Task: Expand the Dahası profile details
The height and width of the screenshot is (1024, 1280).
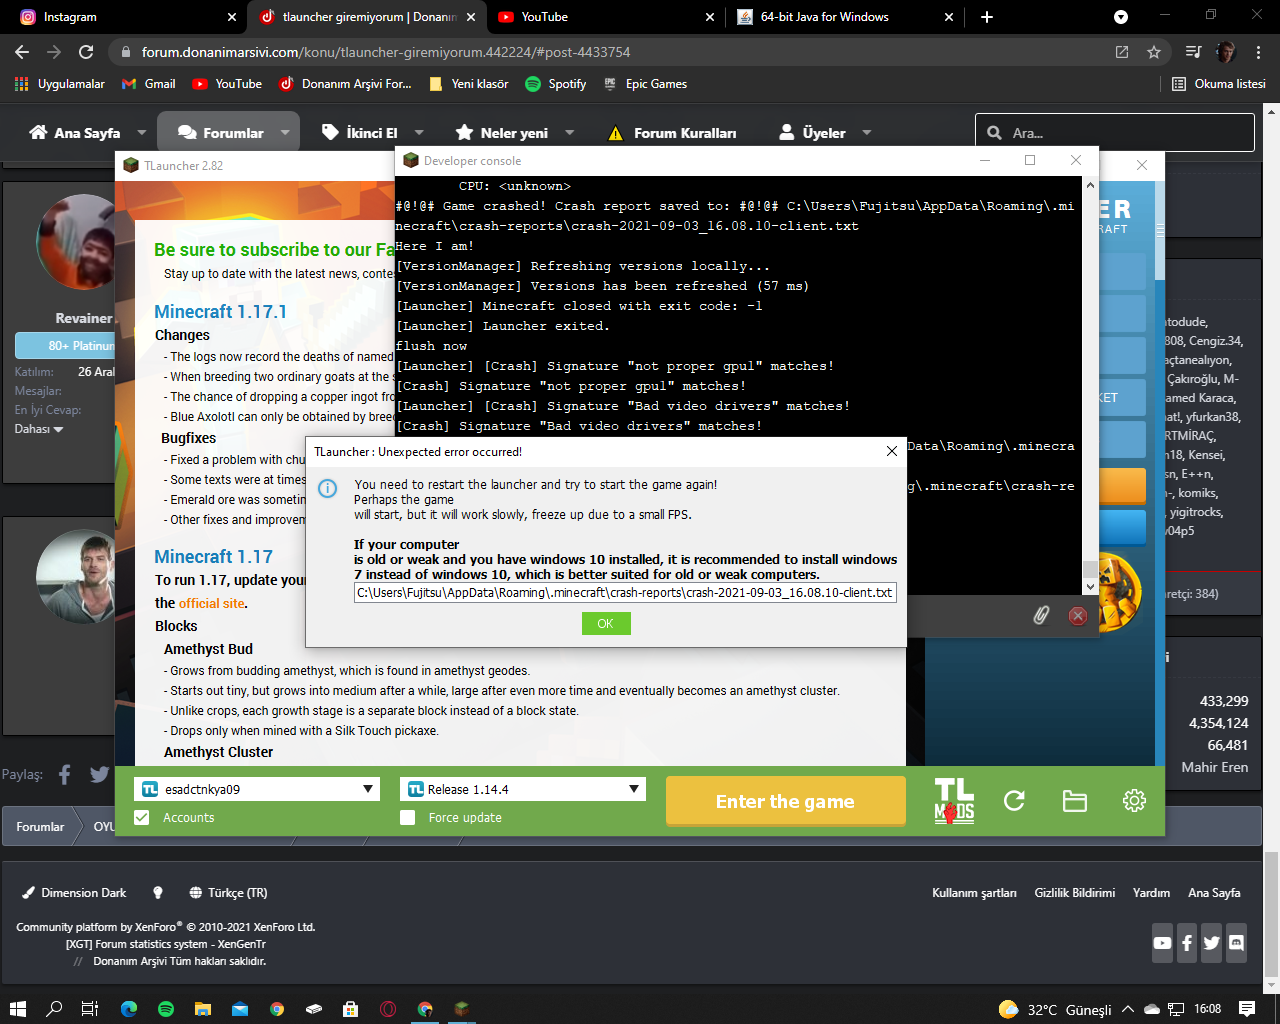Action: 39,429
